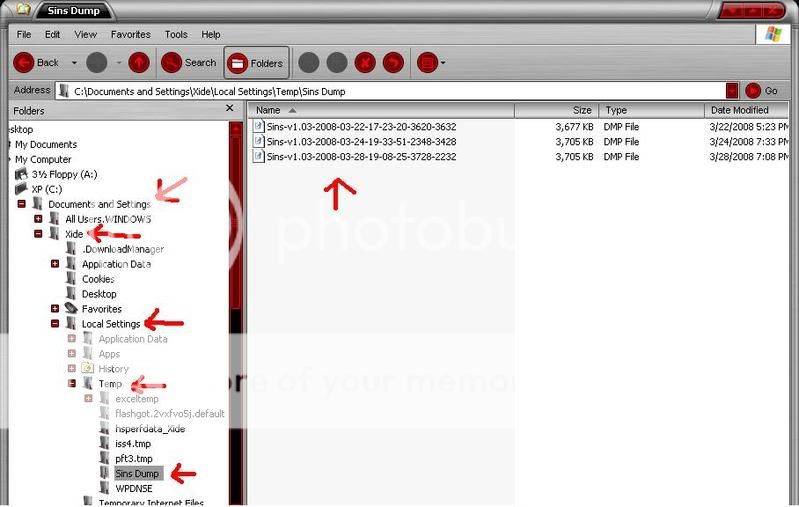This screenshot has height=507, width=799.
Task: Open the Search pane
Action: (189, 63)
